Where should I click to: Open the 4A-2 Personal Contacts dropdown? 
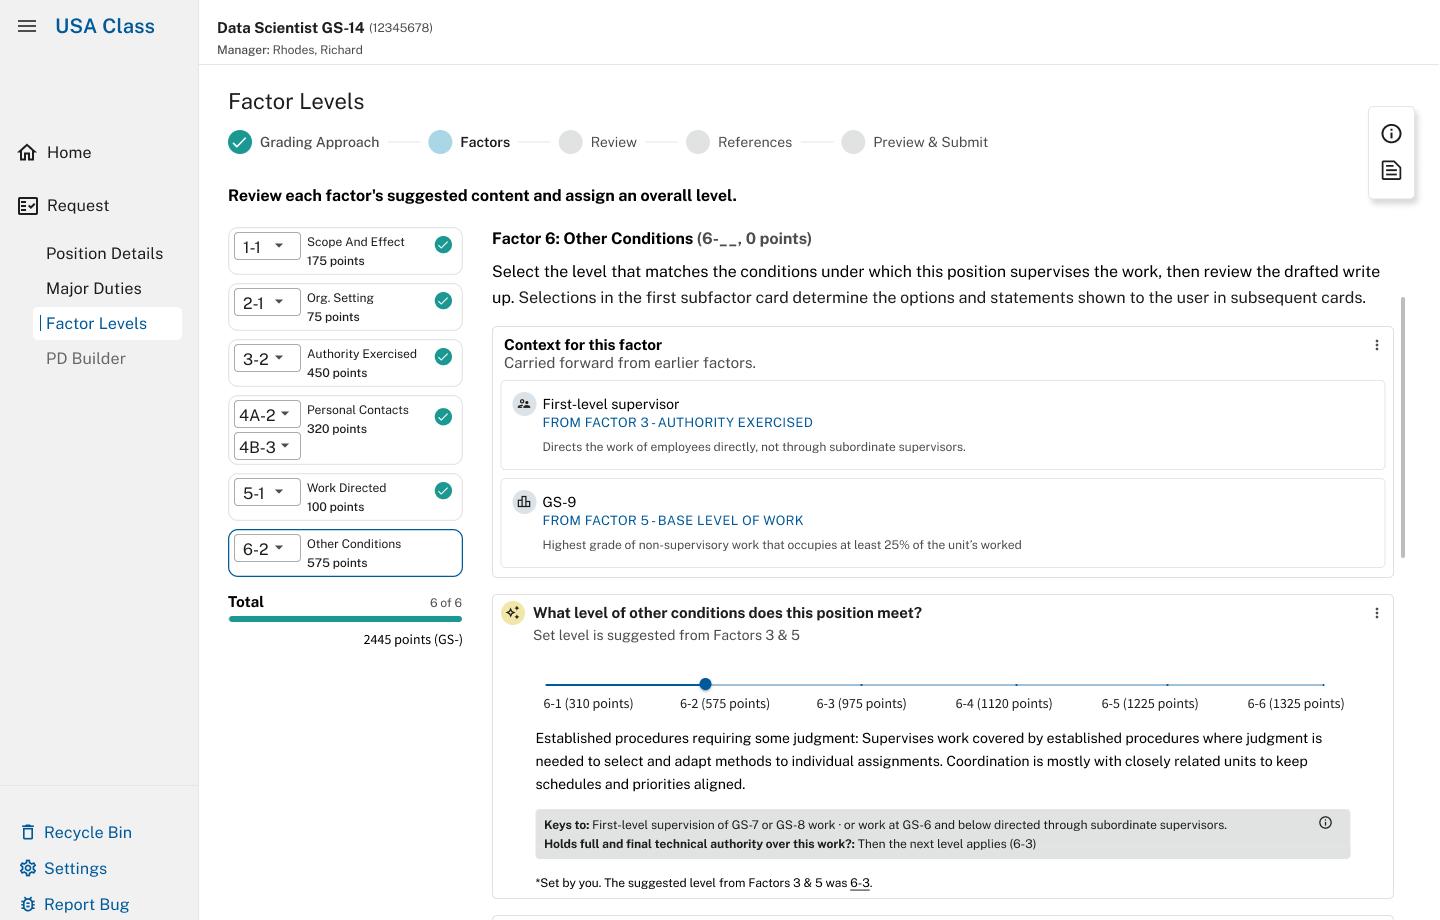(x=267, y=414)
